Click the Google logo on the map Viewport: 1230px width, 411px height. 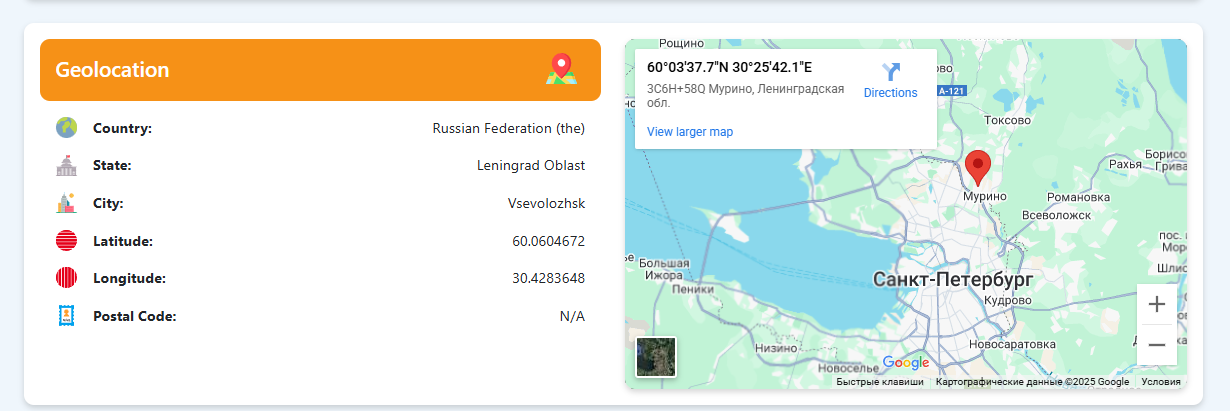tap(906, 362)
